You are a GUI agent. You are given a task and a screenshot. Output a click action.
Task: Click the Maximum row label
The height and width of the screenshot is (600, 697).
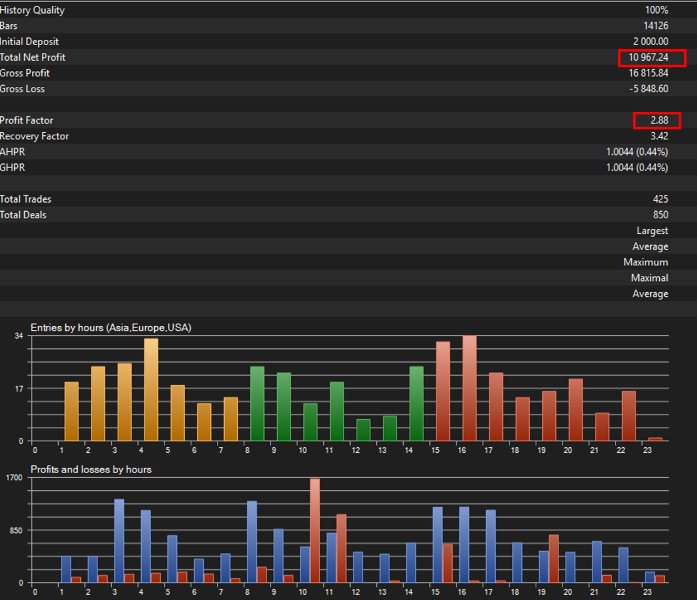[x=645, y=262]
